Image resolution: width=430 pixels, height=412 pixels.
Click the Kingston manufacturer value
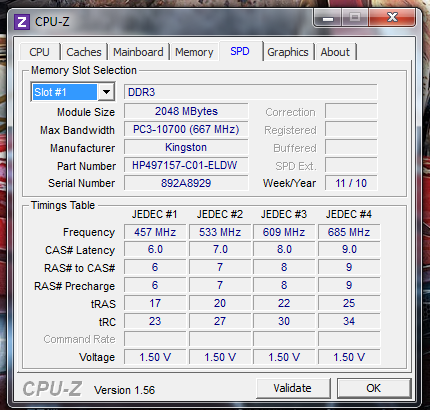186,147
